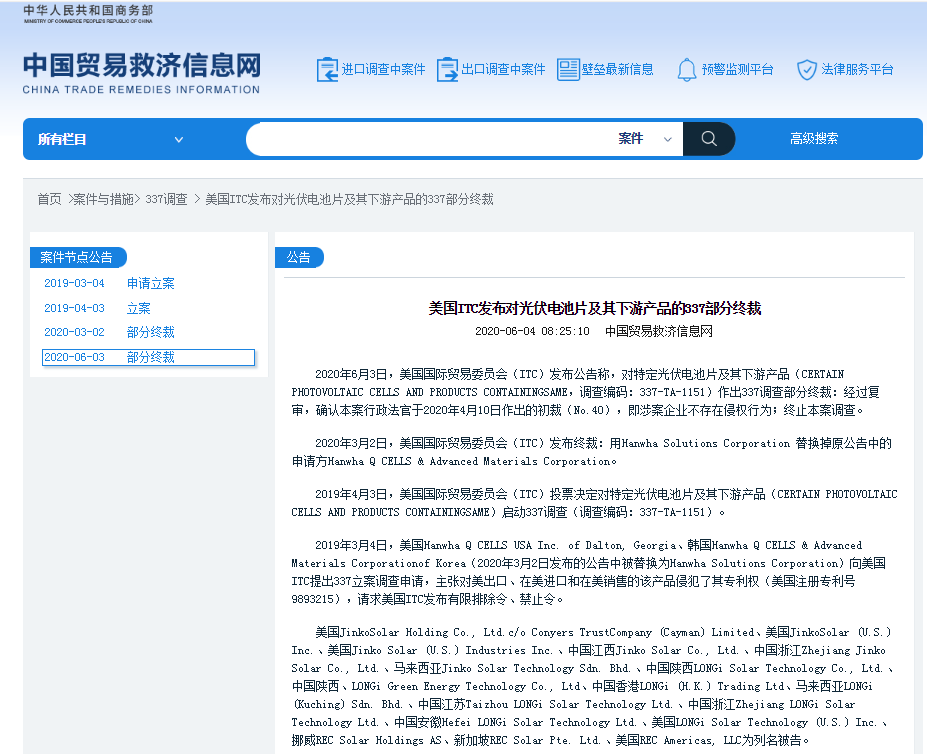This screenshot has height=754, width=927.
Task: Visit 法律服务平台 link
Action: (857, 70)
